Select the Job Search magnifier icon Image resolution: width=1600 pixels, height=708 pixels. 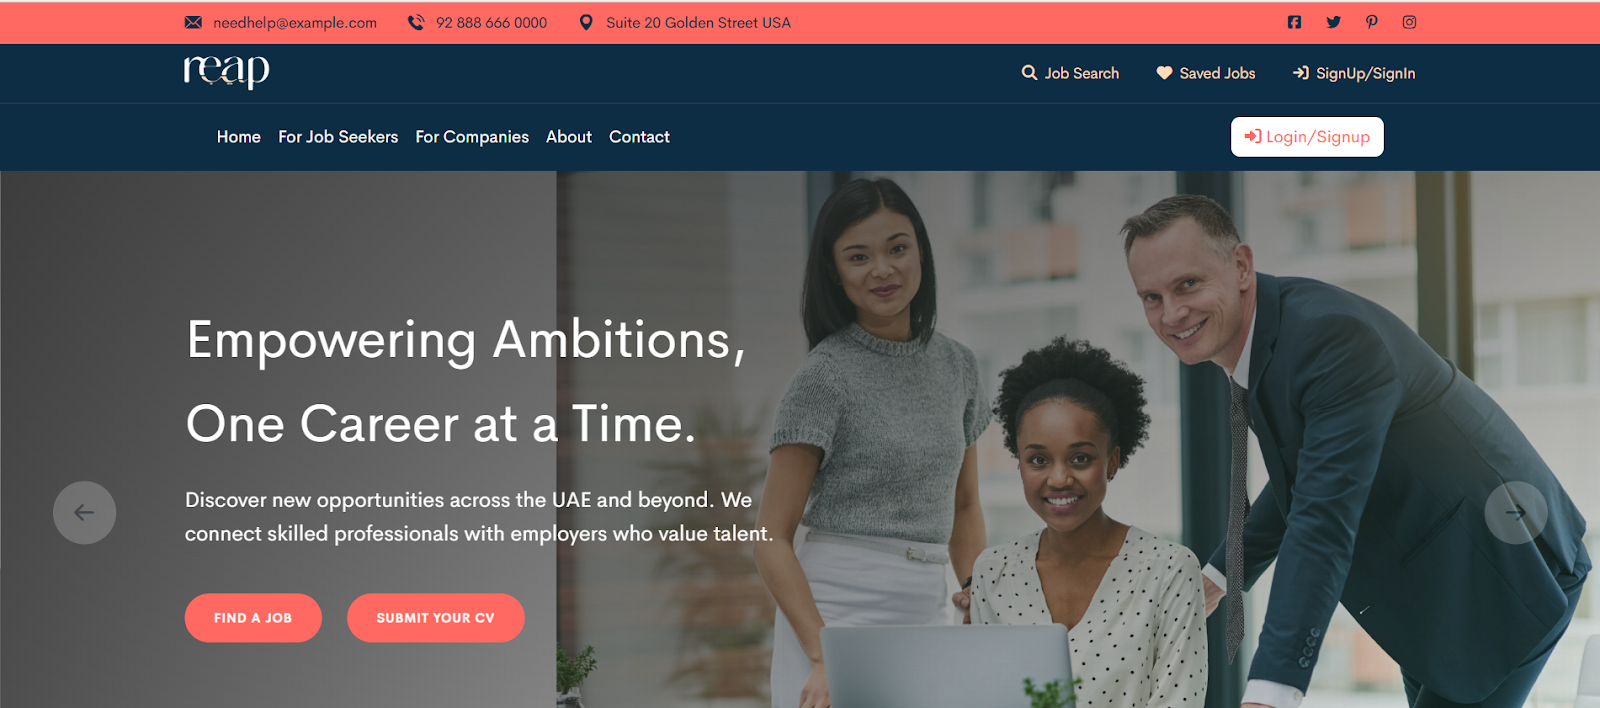pos(1029,73)
